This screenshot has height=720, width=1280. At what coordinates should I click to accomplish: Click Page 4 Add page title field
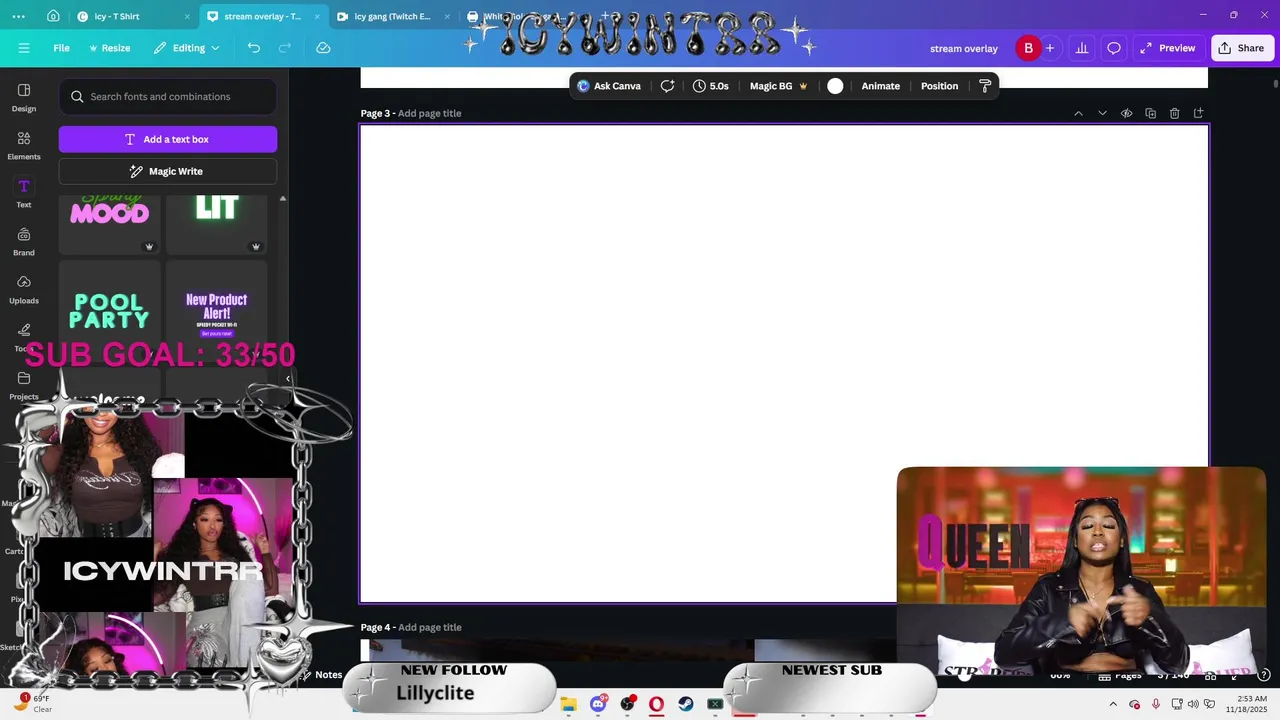click(x=429, y=627)
